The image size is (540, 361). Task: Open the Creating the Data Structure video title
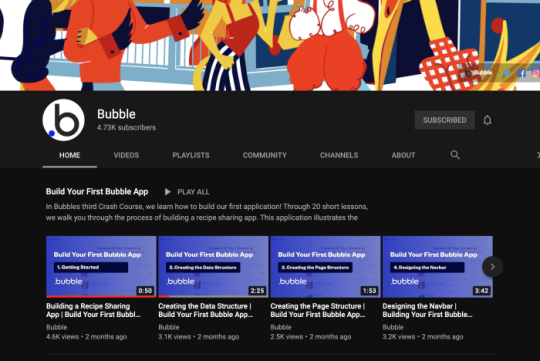pyautogui.click(x=206, y=310)
